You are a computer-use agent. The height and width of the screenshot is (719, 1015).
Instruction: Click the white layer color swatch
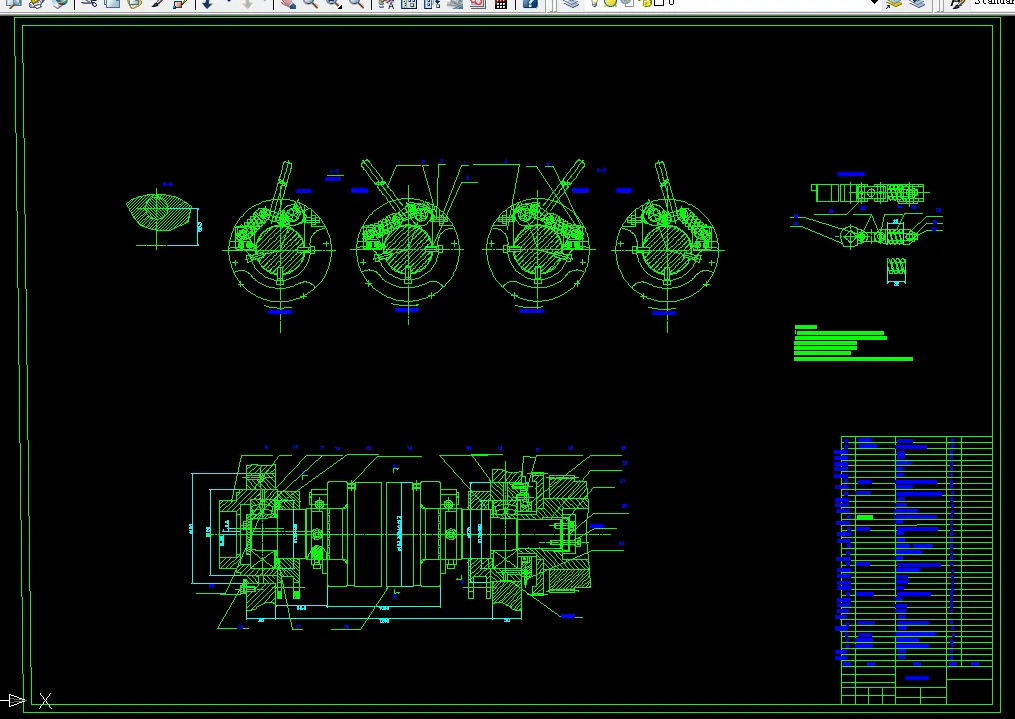coord(659,3)
